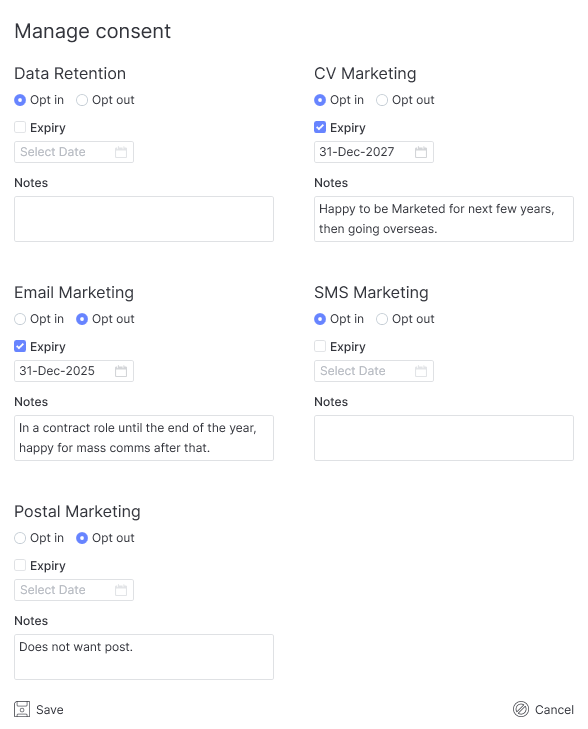Select Opt out for SMS Marketing

(382, 319)
